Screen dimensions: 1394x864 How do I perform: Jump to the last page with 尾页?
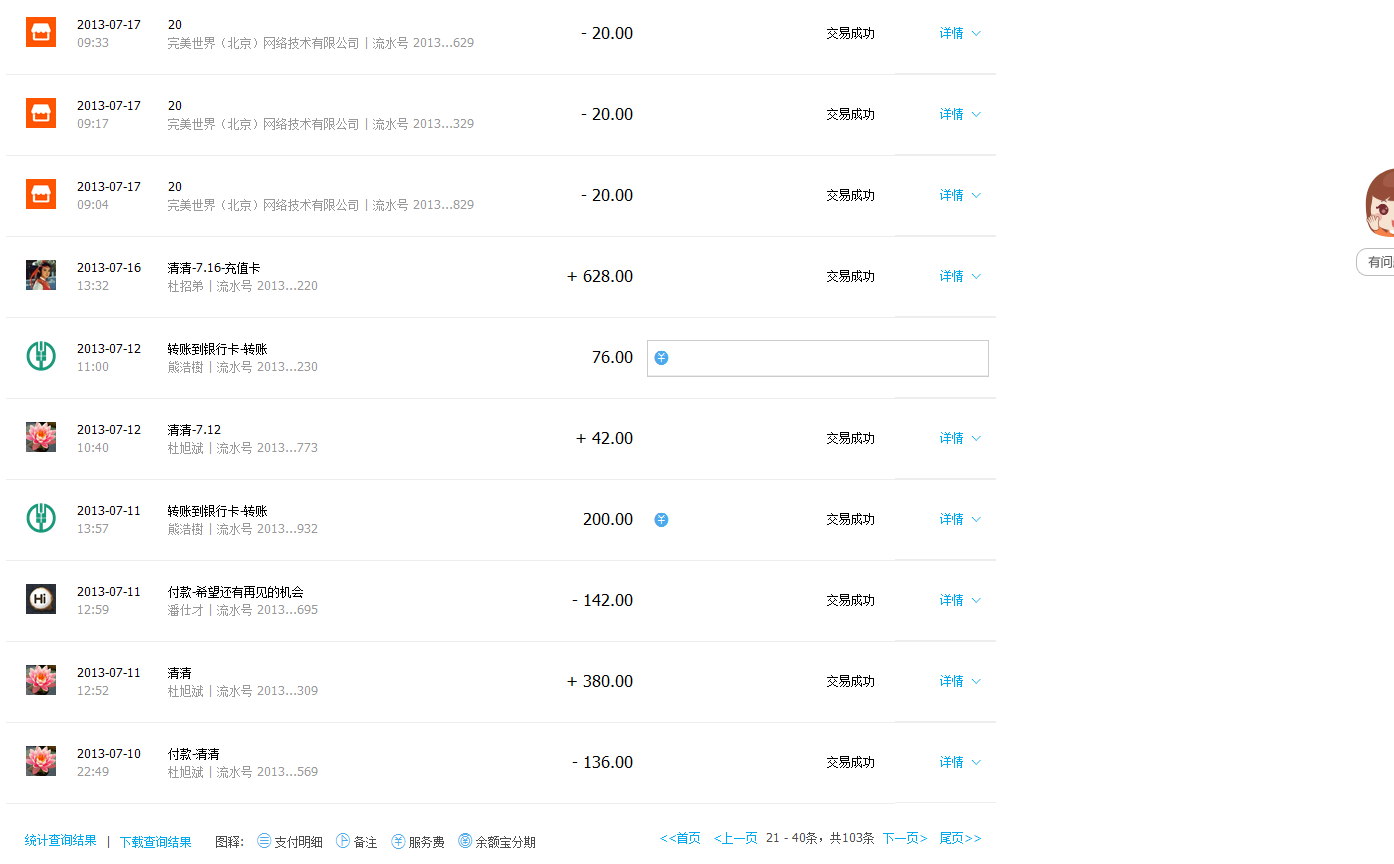tap(960, 838)
